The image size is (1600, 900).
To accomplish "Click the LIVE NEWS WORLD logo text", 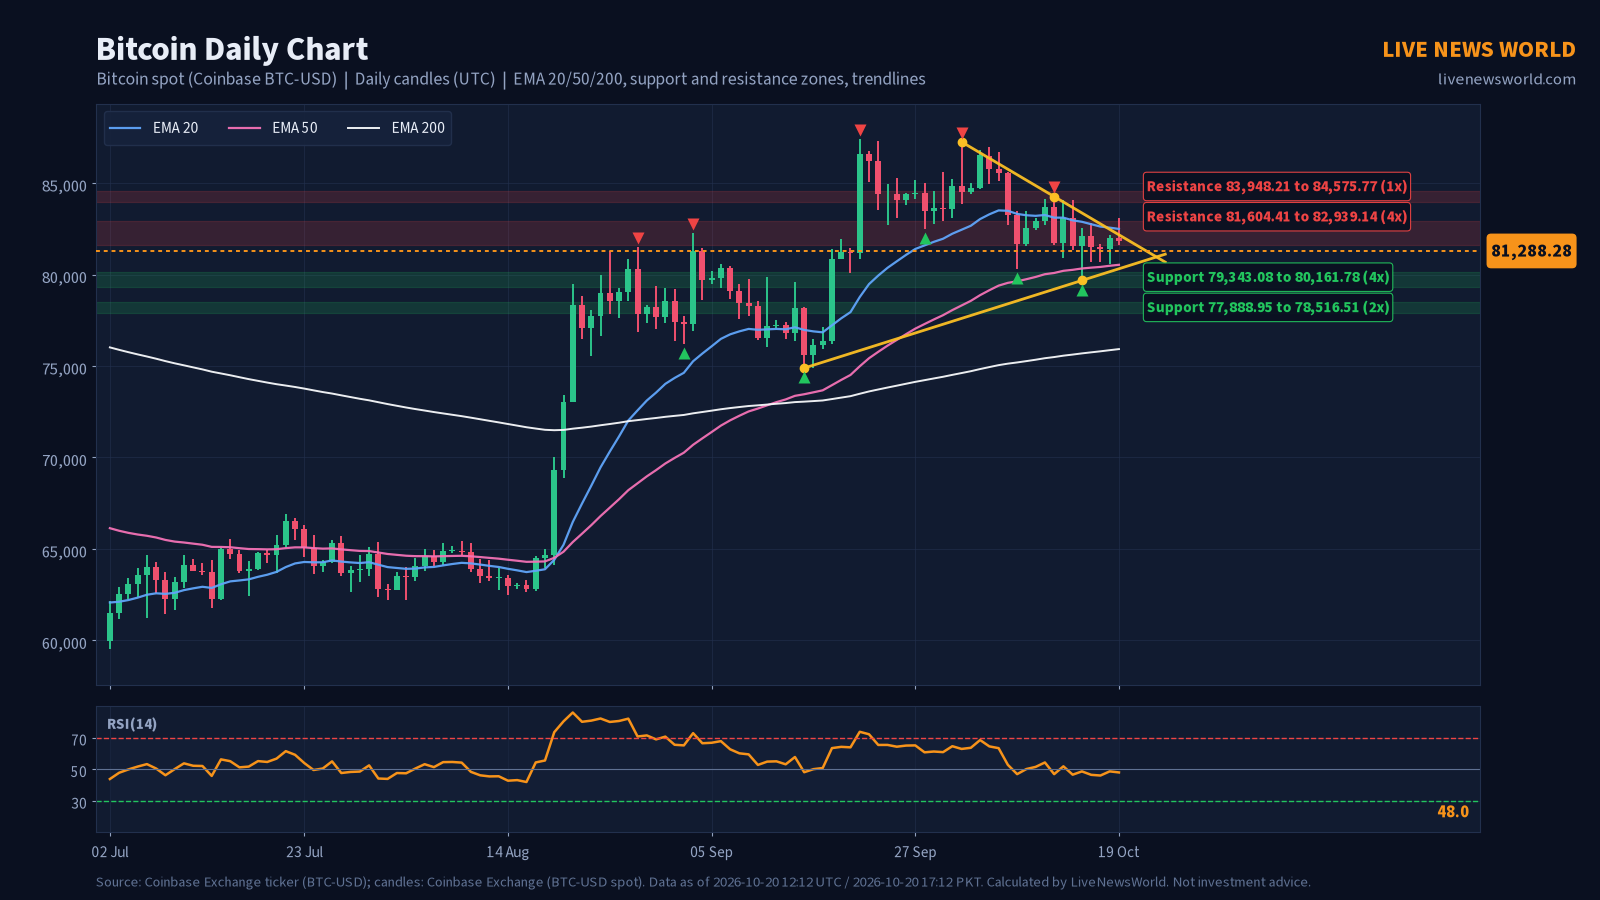I will click(1479, 49).
